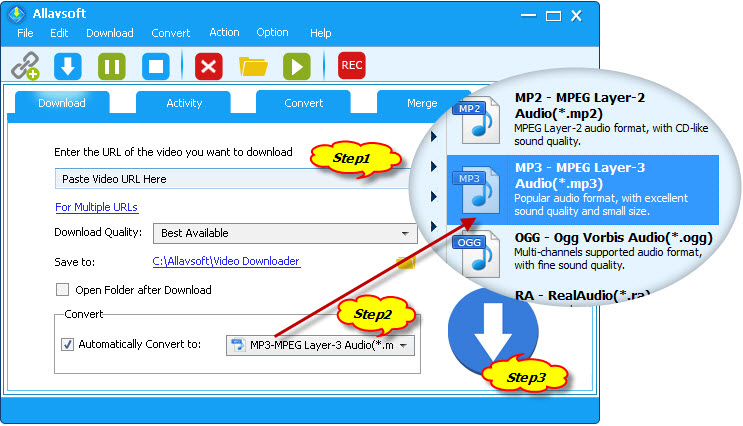Switch to the Activity tab
The height and width of the screenshot is (426, 743).
[x=184, y=103]
